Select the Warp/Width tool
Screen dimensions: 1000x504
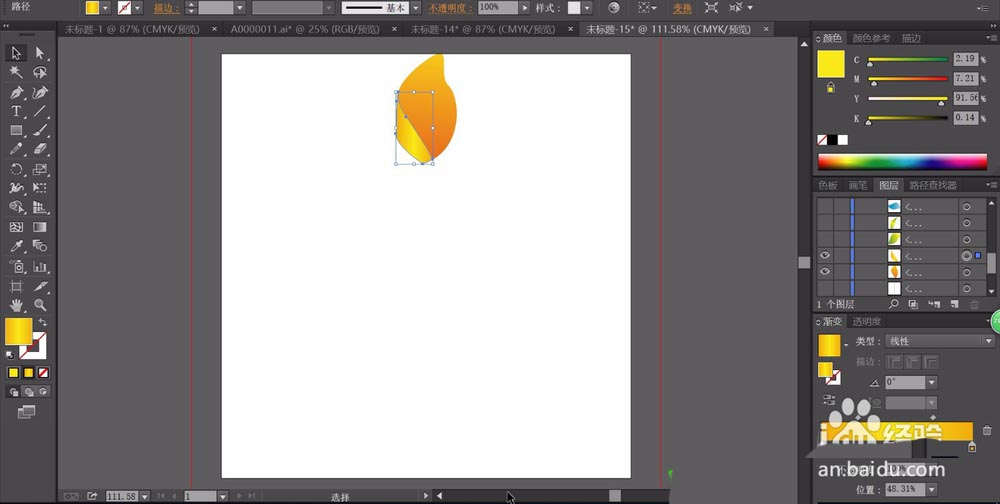[16, 188]
